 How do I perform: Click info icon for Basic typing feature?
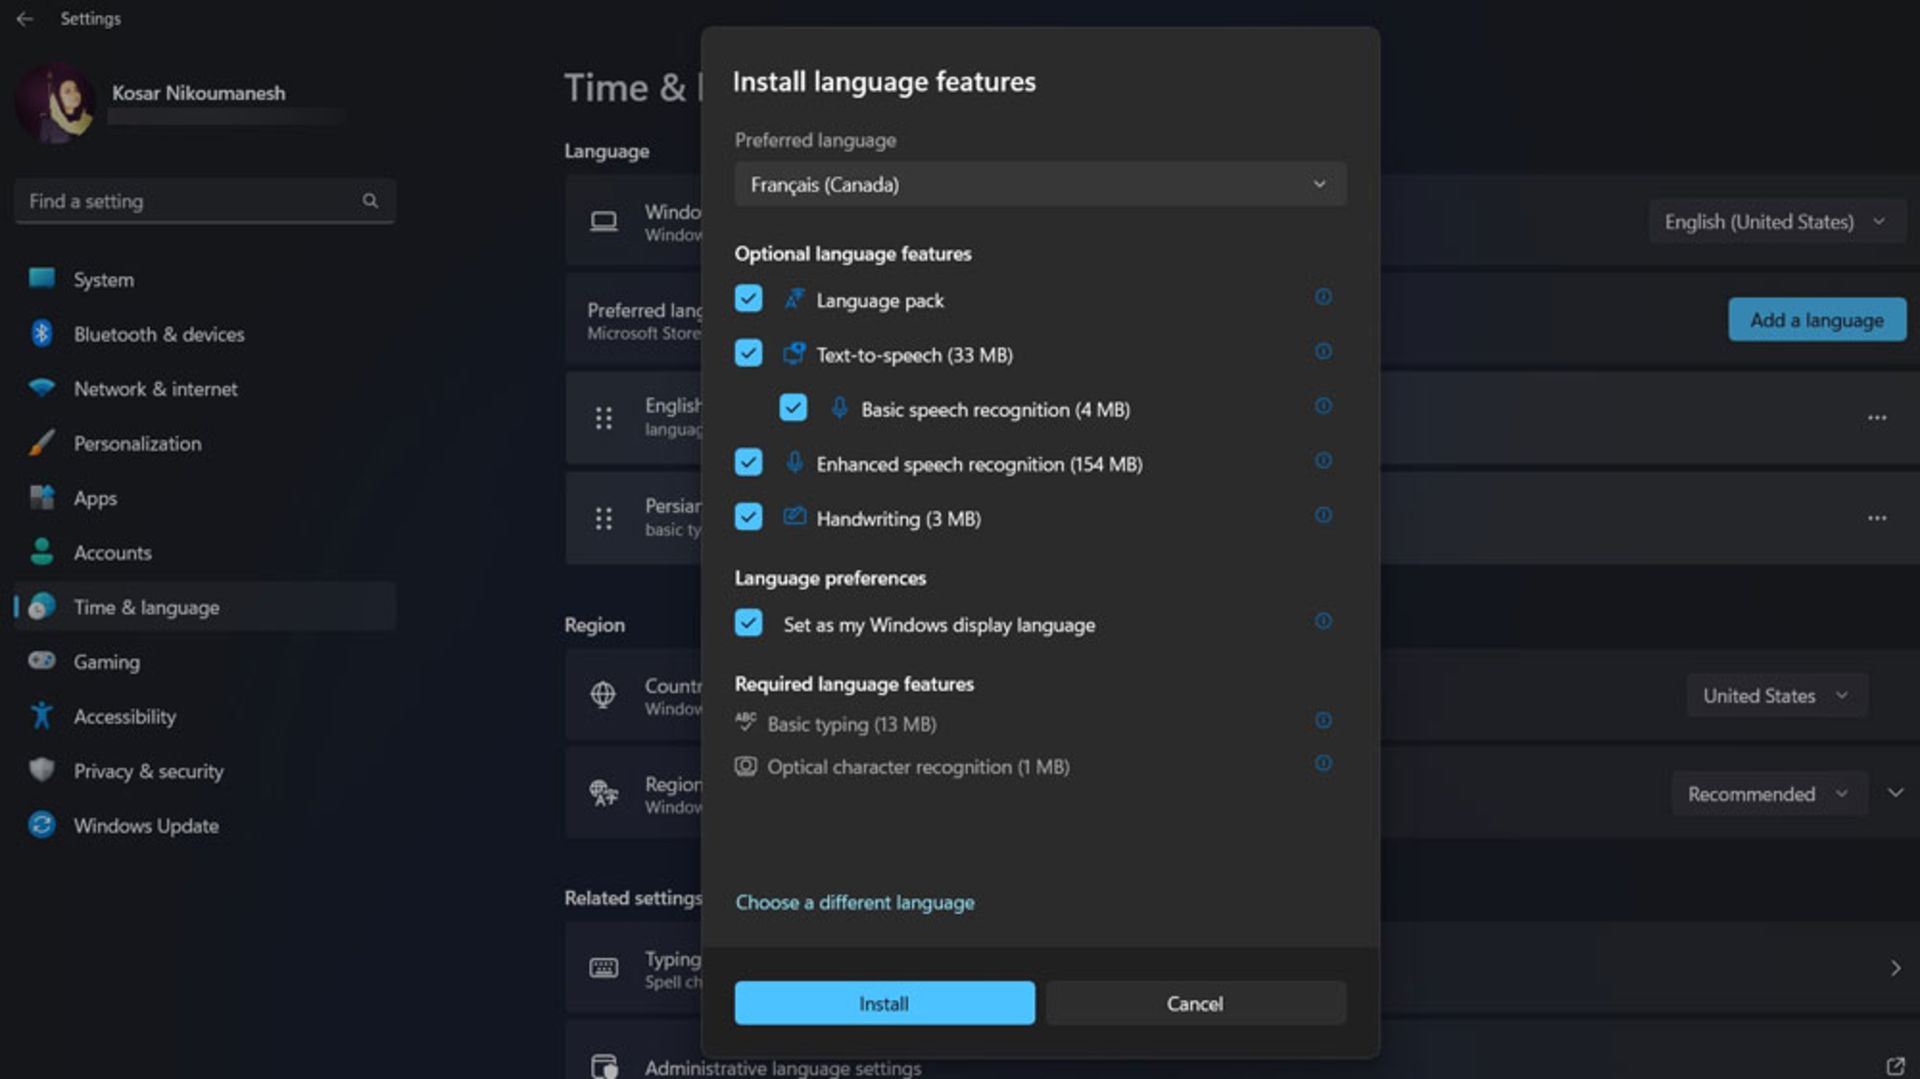point(1322,721)
